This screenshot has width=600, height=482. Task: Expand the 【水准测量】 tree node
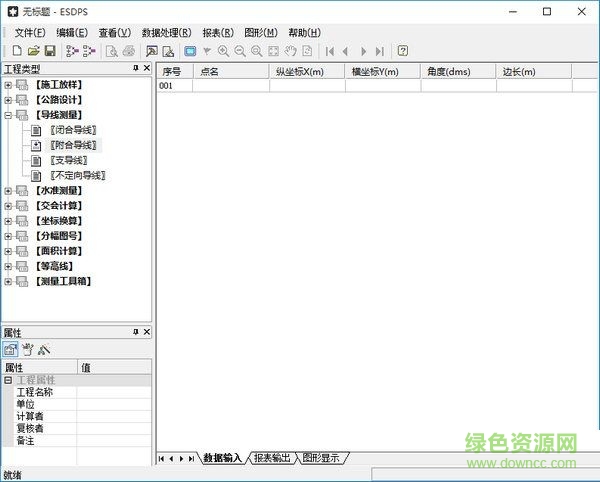pyautogui.click(x=8, y=191)
